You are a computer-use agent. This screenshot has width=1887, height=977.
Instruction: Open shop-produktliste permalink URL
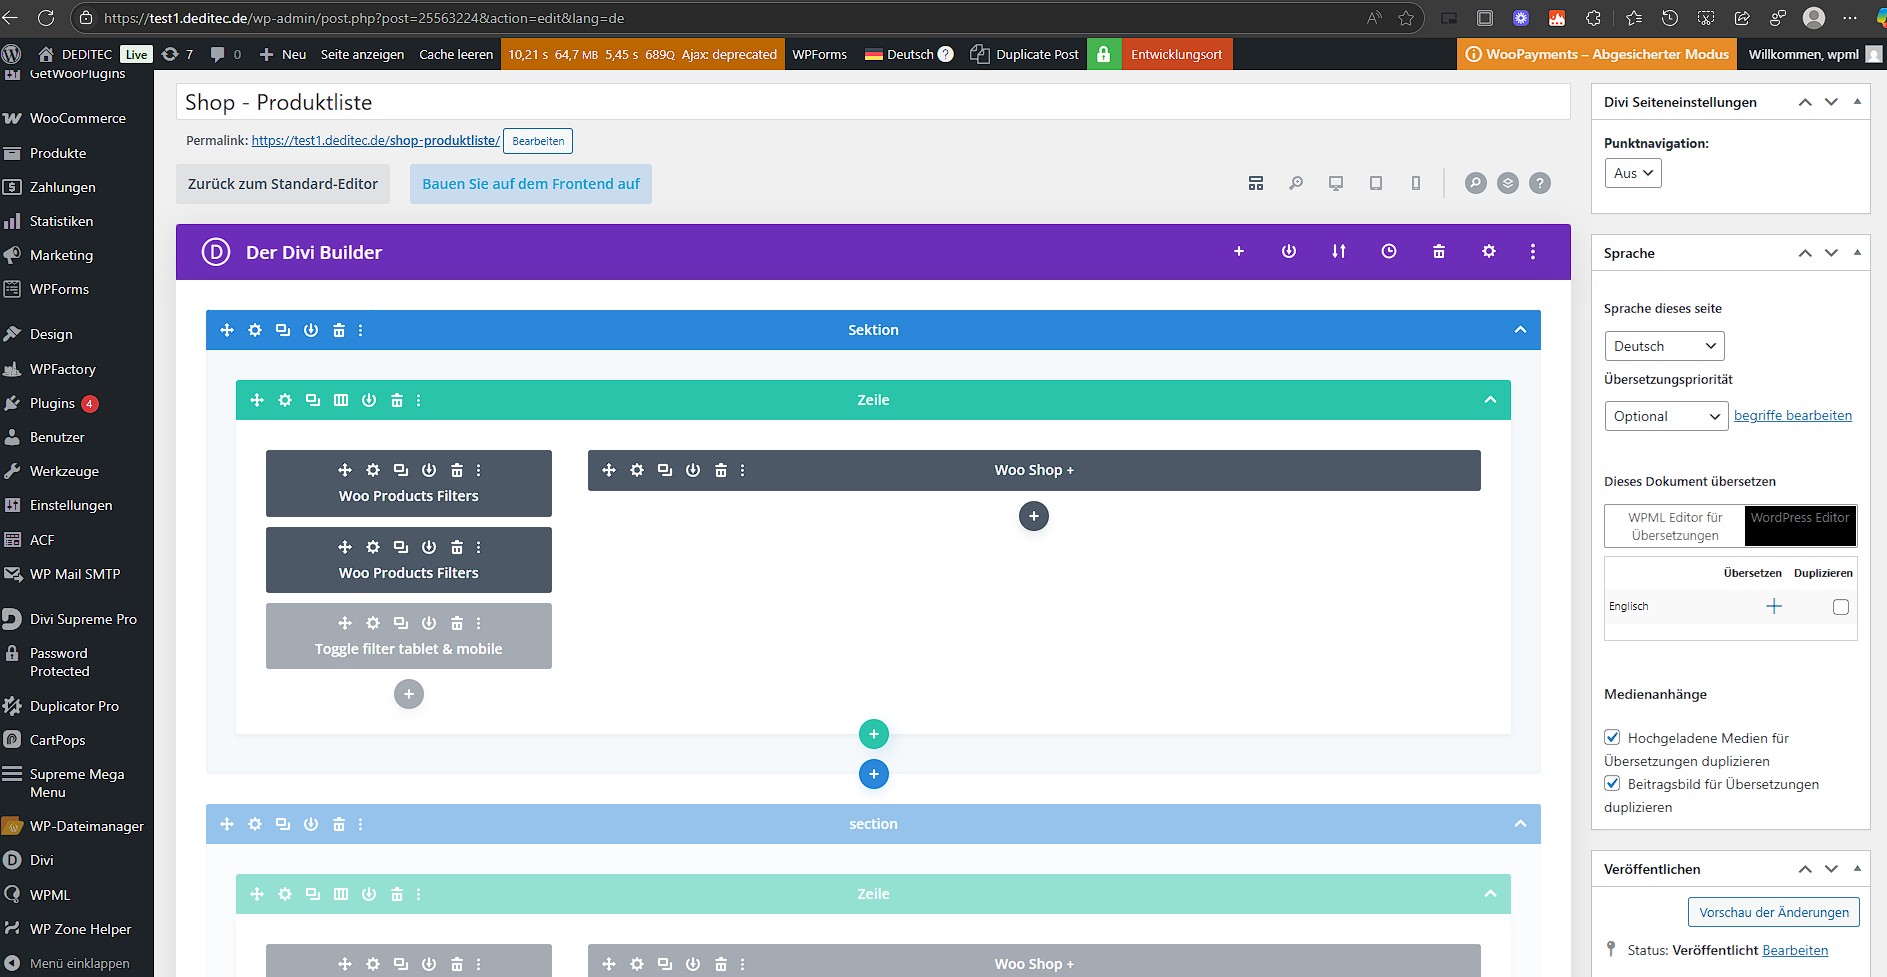376,141
